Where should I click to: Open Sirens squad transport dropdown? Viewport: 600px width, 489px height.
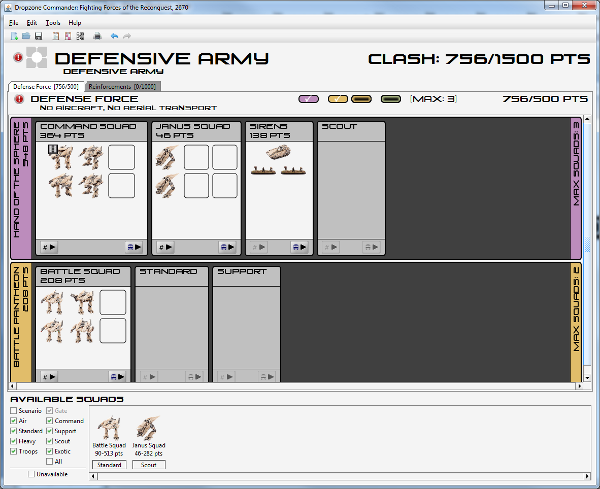(x=299, y=247)
